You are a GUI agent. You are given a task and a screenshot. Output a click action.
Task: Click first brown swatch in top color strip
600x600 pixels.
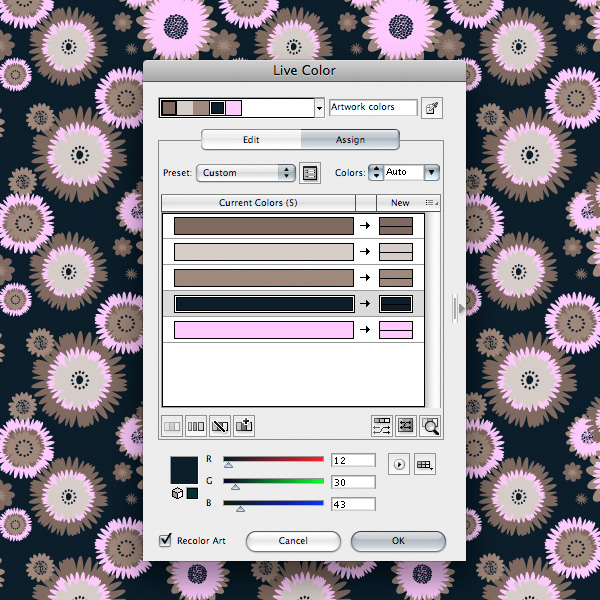168,108
